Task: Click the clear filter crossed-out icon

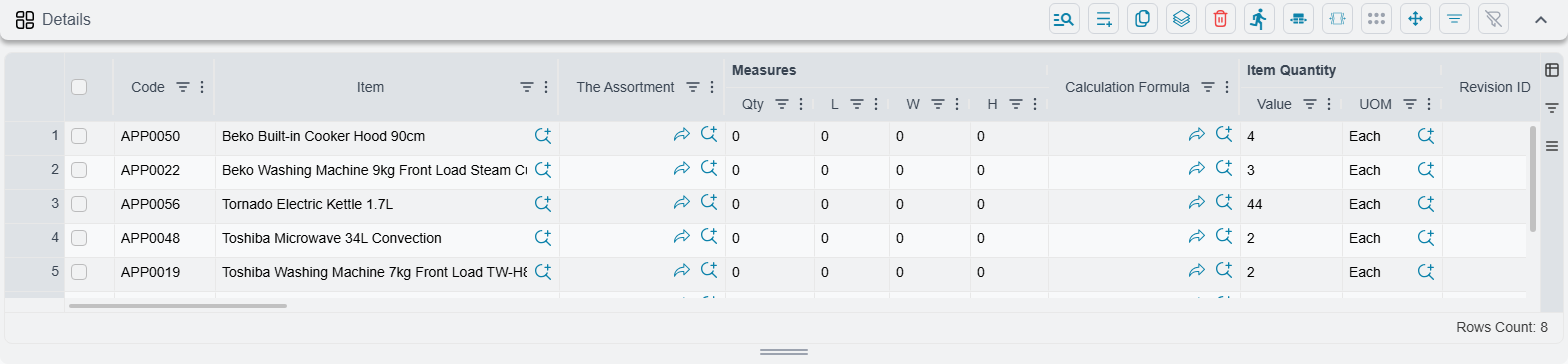Action: click(1492, 18)
